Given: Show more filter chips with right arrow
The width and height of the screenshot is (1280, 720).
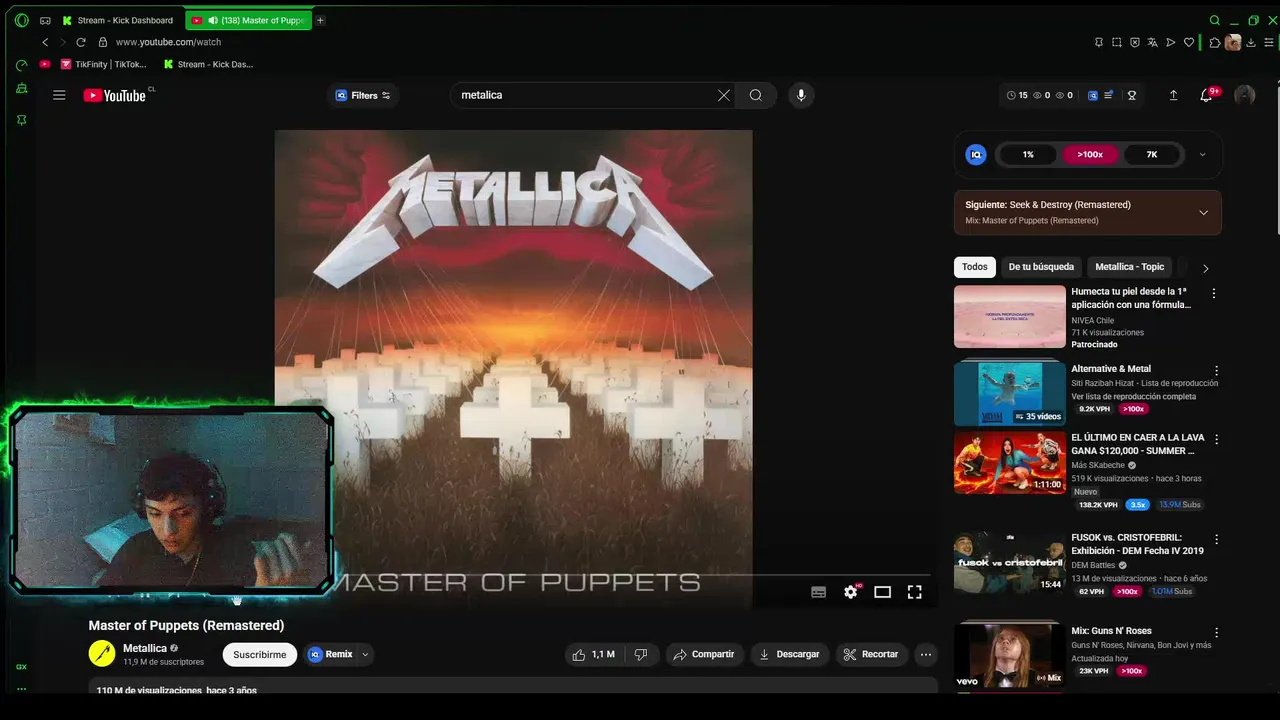Looking at the screenshot, I should (x=1205, y=268).
